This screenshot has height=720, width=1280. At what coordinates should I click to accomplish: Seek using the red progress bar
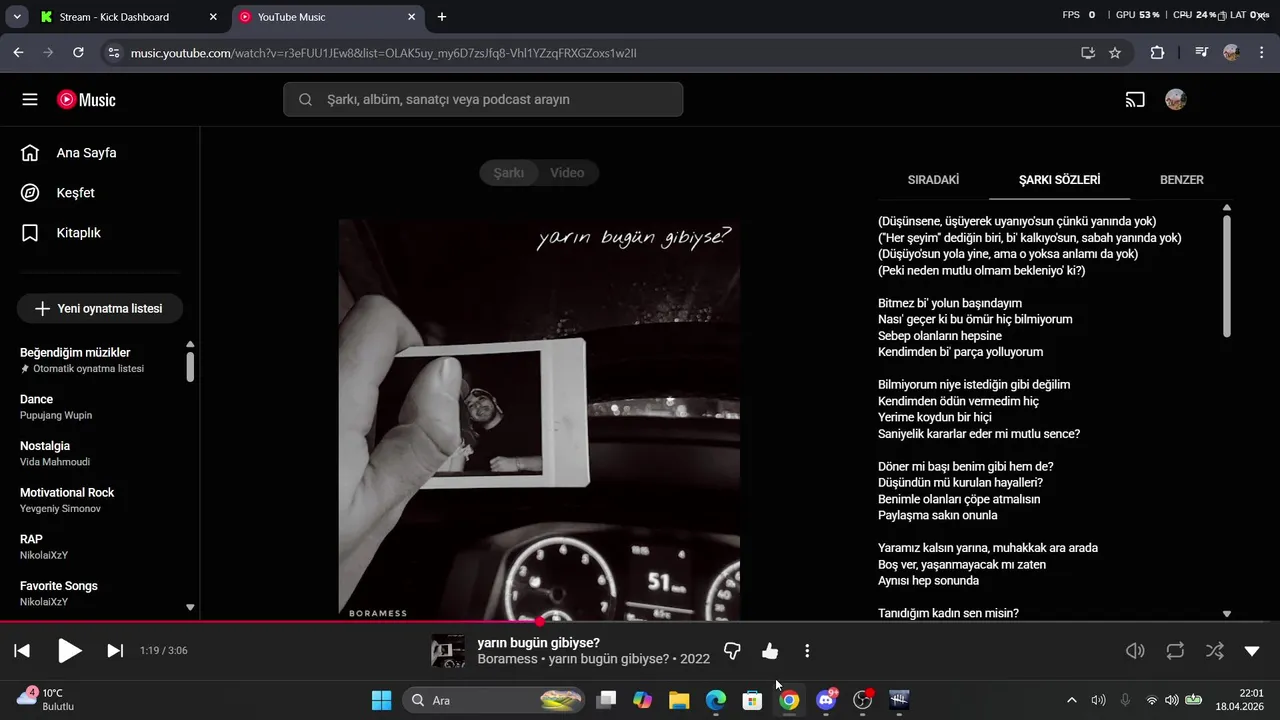click(640, 622)
